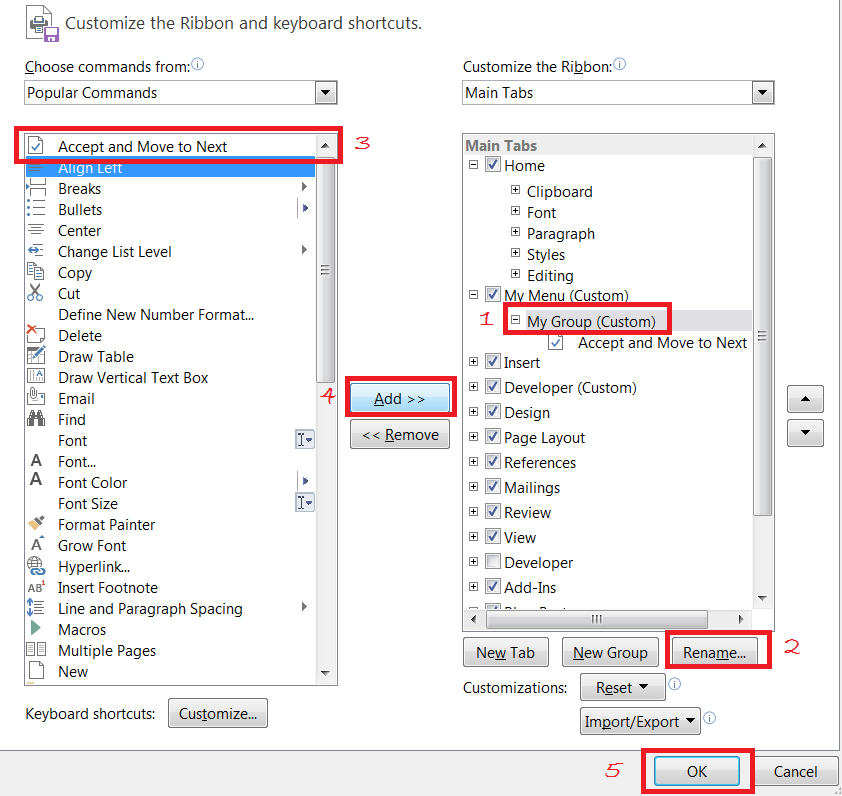Open the Choose commands from dropdown
The height and width of the screenshot is (796, 842).
click(x=326, y=93)
